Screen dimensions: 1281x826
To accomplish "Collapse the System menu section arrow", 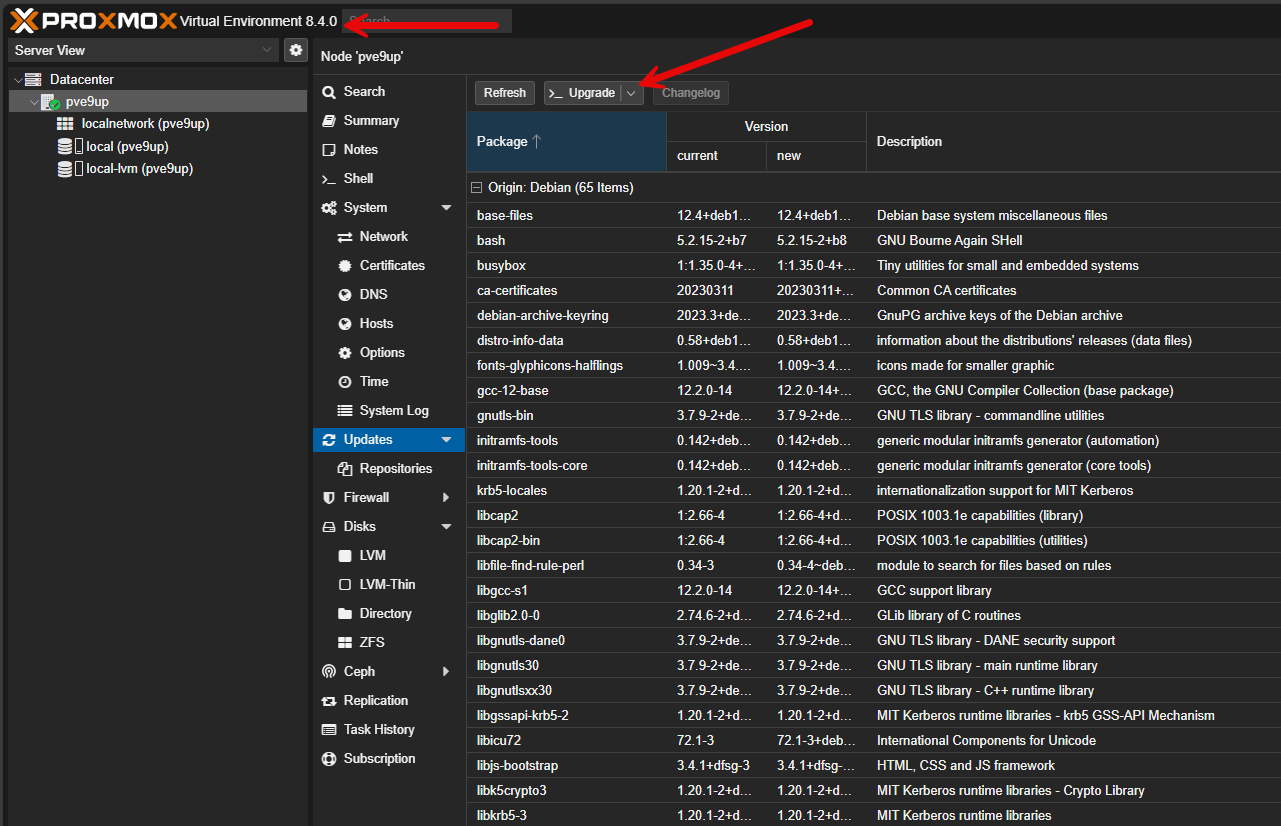I will point(446,208).
